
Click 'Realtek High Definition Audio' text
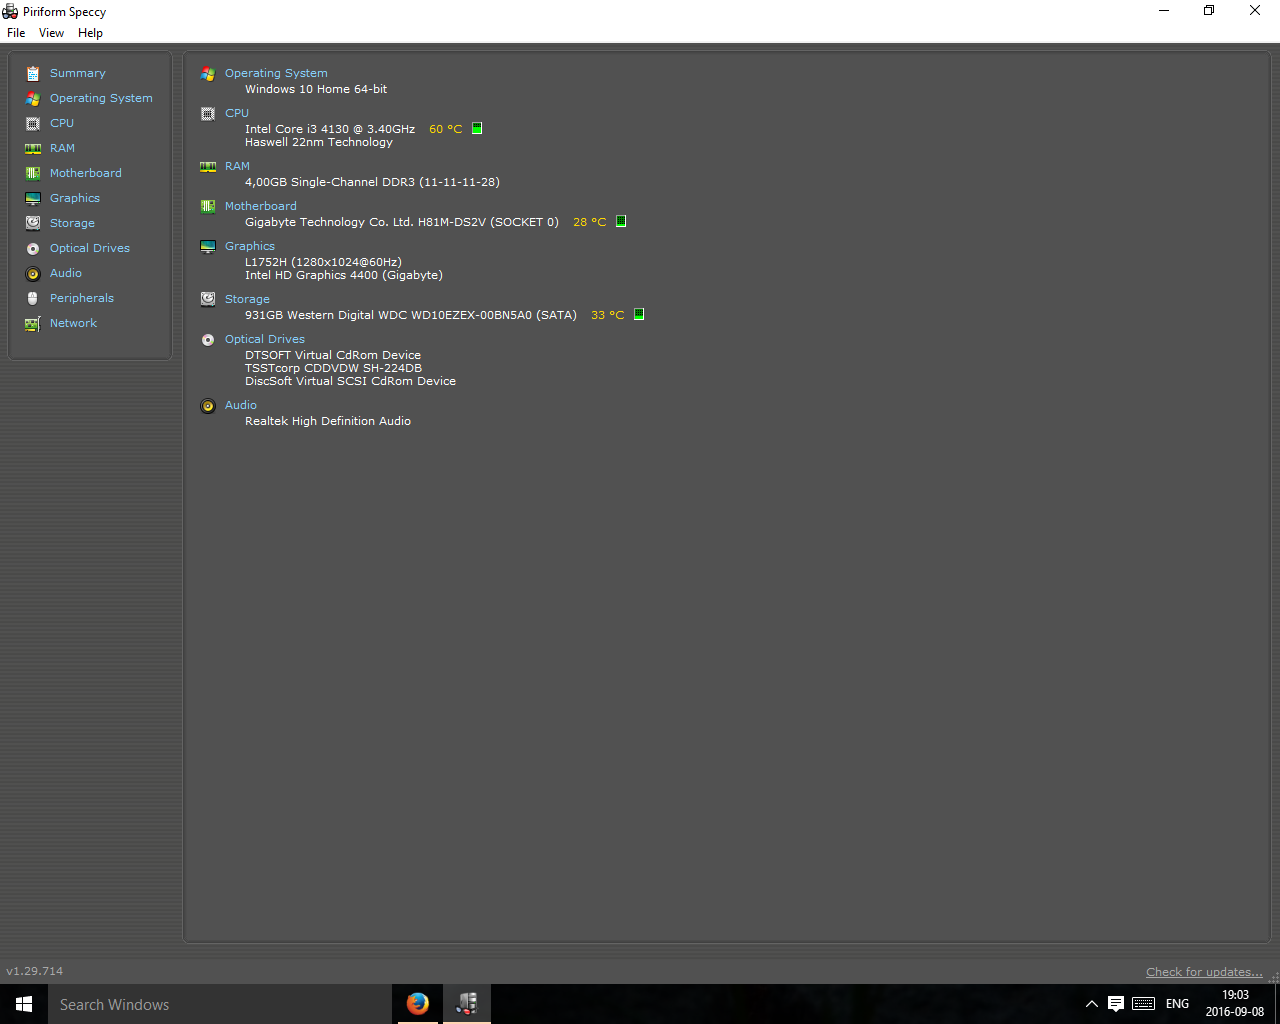click(x=328, y=421)
